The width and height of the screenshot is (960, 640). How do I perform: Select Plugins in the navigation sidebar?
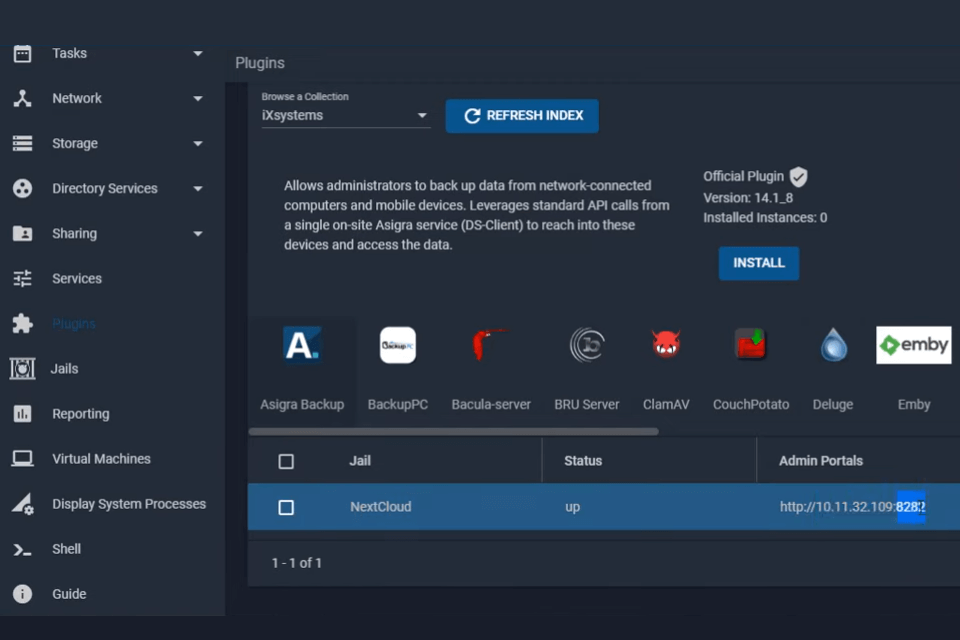pyautogui.click(x=74, y=323)
